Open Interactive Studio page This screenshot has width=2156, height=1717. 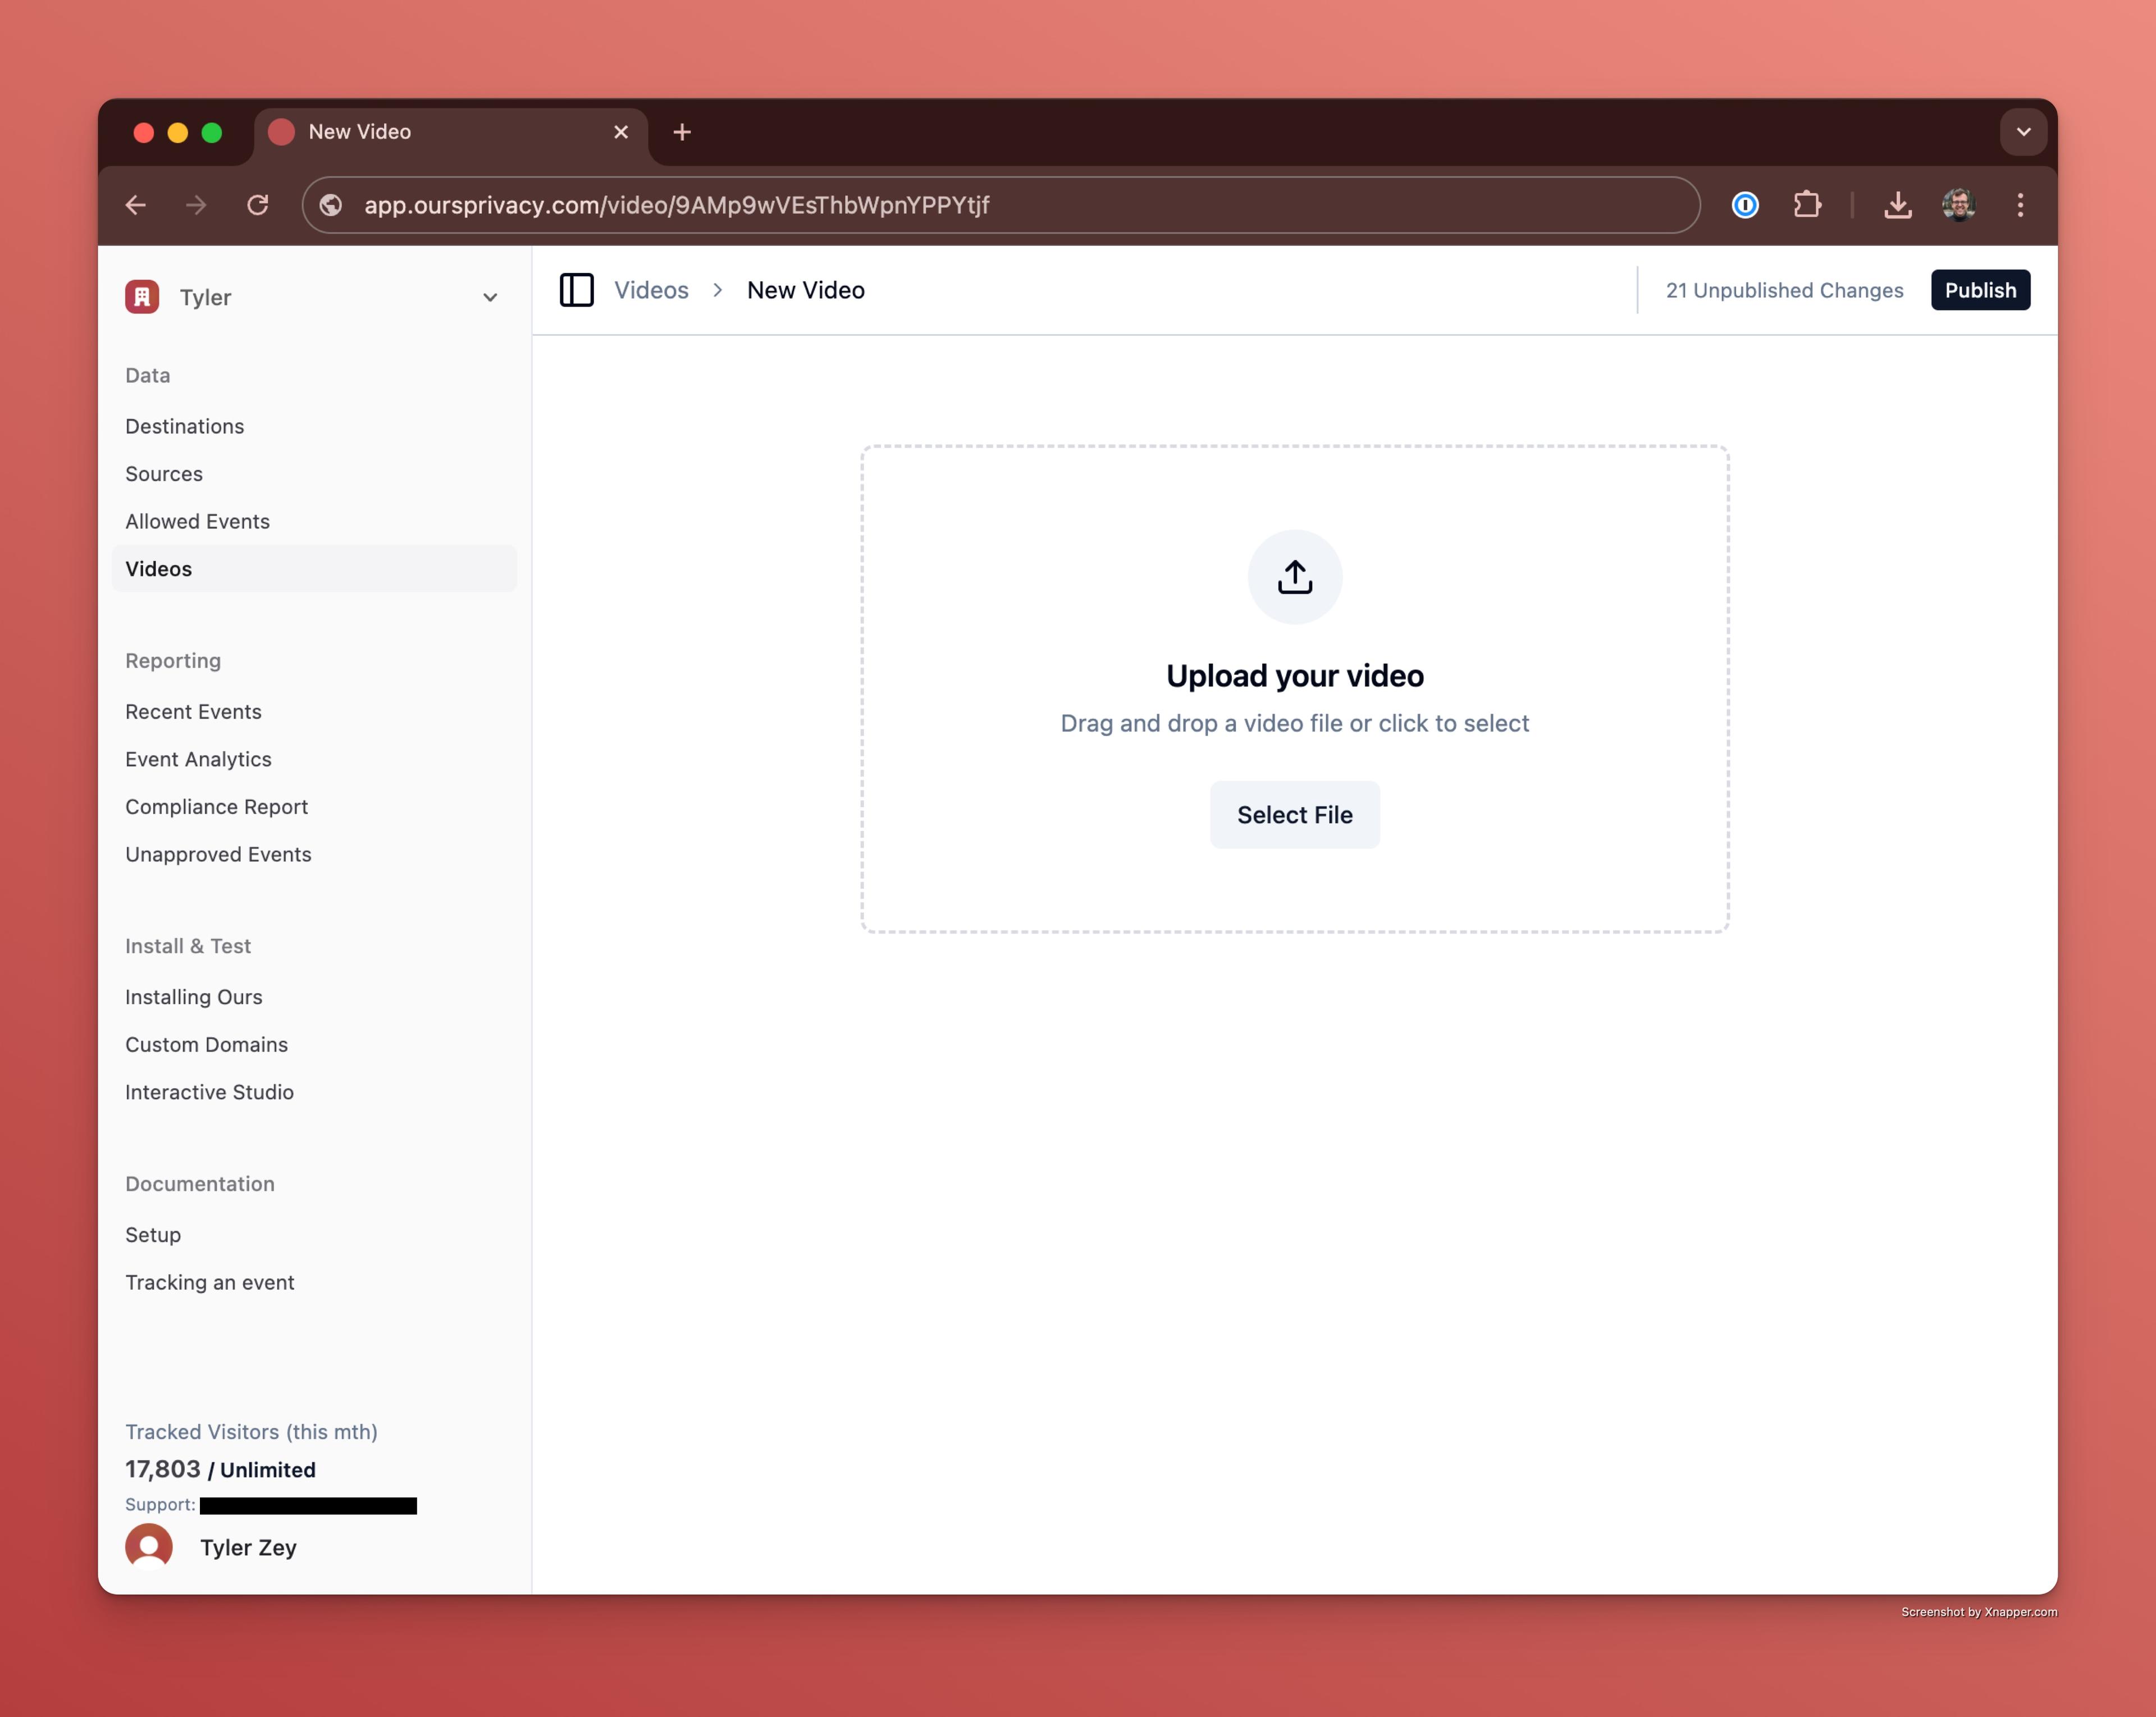(209, 1092)
